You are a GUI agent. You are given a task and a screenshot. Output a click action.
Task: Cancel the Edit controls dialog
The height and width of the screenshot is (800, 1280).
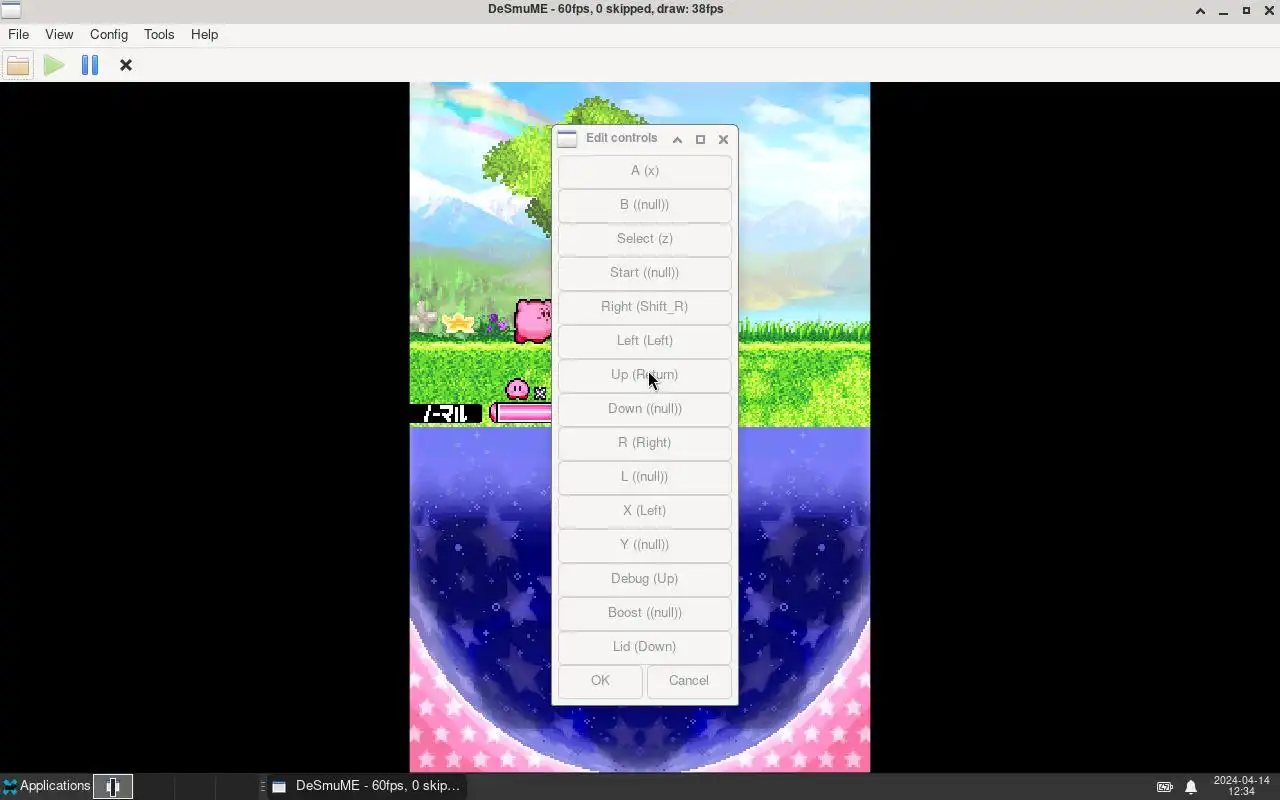click(x=689, y=681)
